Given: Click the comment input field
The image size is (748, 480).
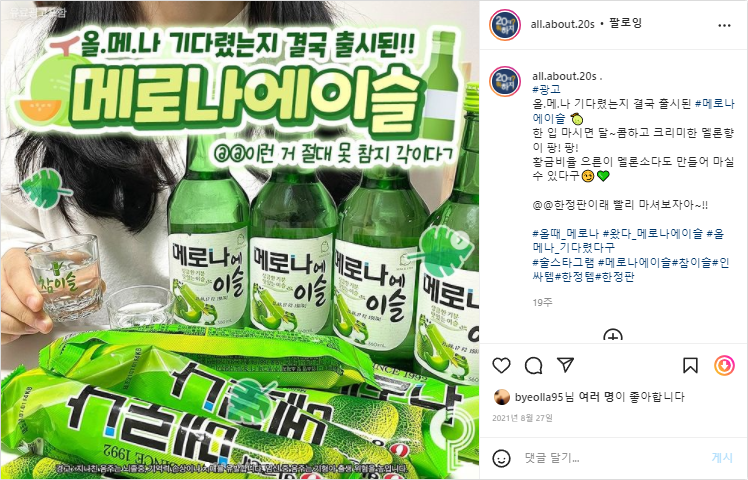Looking at the screenshot, I should [x=614, y=459].
